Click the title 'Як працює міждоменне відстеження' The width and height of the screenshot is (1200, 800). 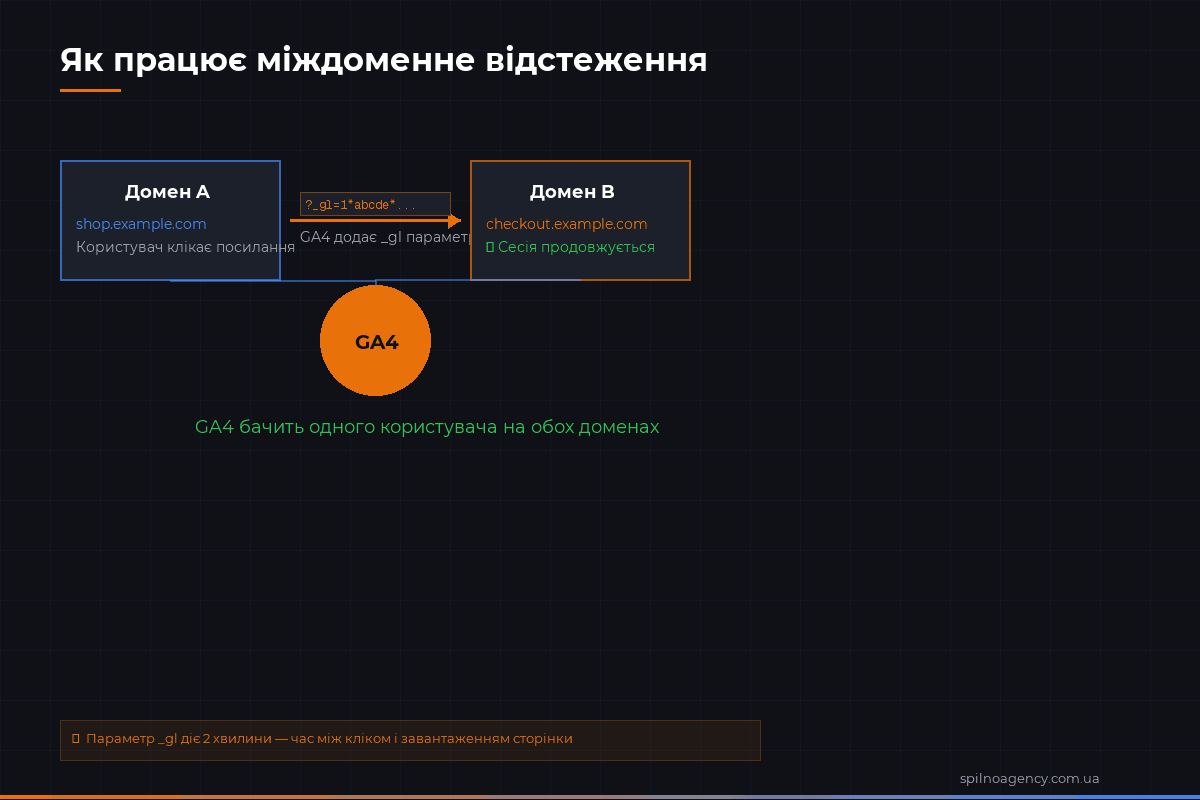(x=384, y=60)
